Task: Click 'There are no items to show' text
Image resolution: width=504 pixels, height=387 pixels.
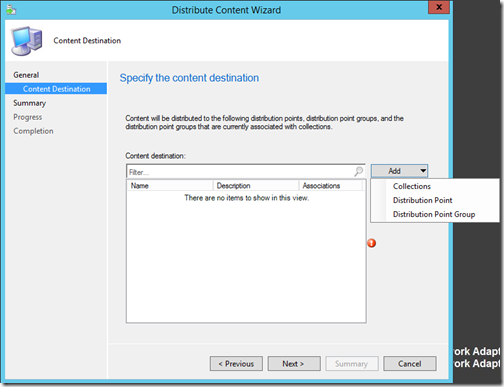Action: pyautogui.click(x=247, y=198)
